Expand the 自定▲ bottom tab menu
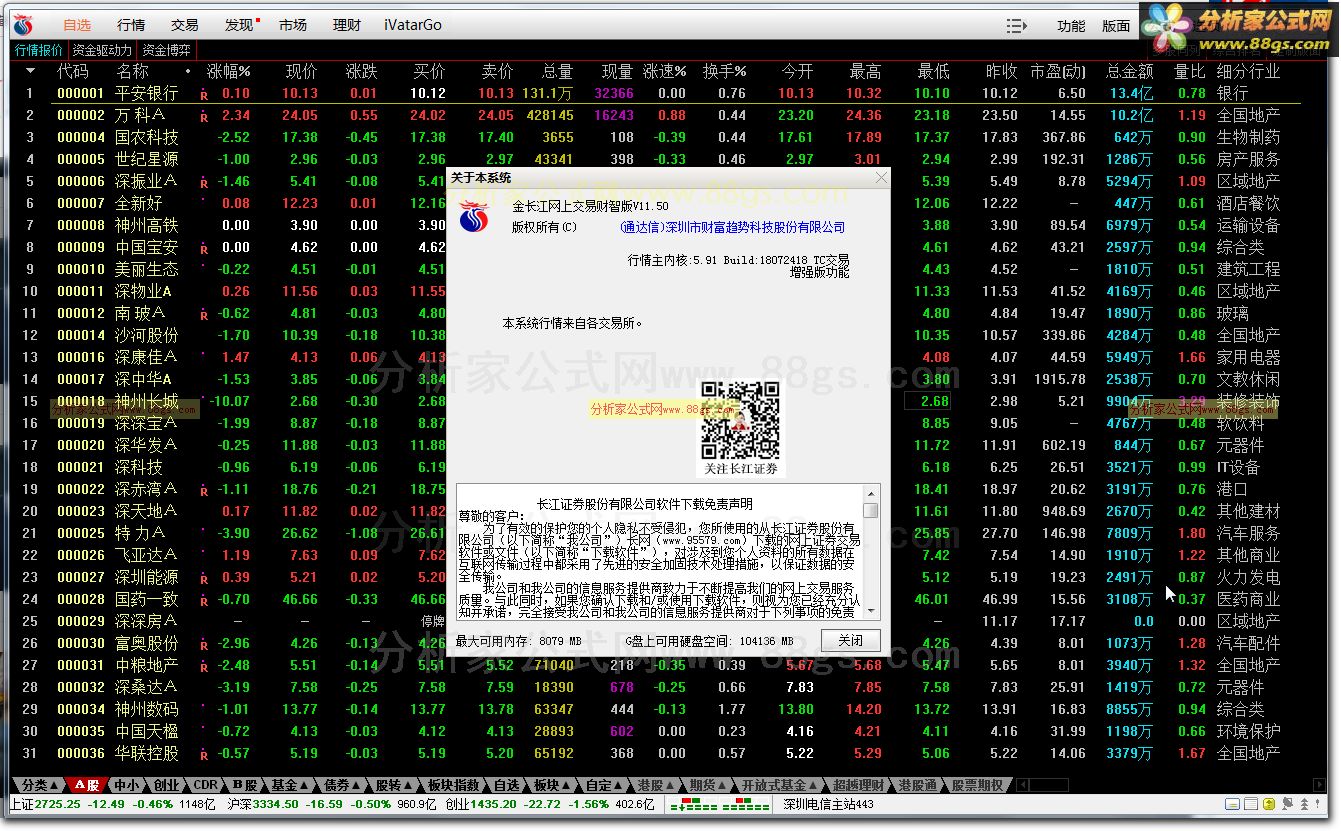The height and width of the screenshot is (831, 1341). coord(605,785)
